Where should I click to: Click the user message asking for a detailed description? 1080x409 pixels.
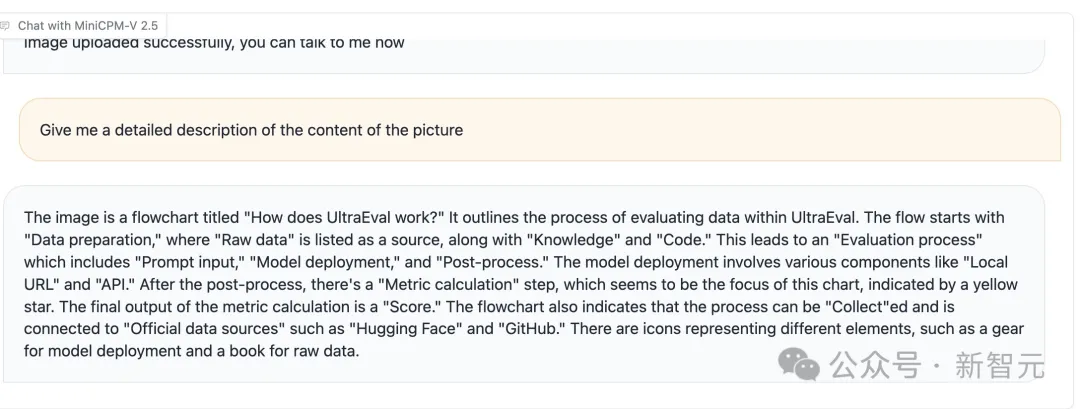[x=539, y=129]
